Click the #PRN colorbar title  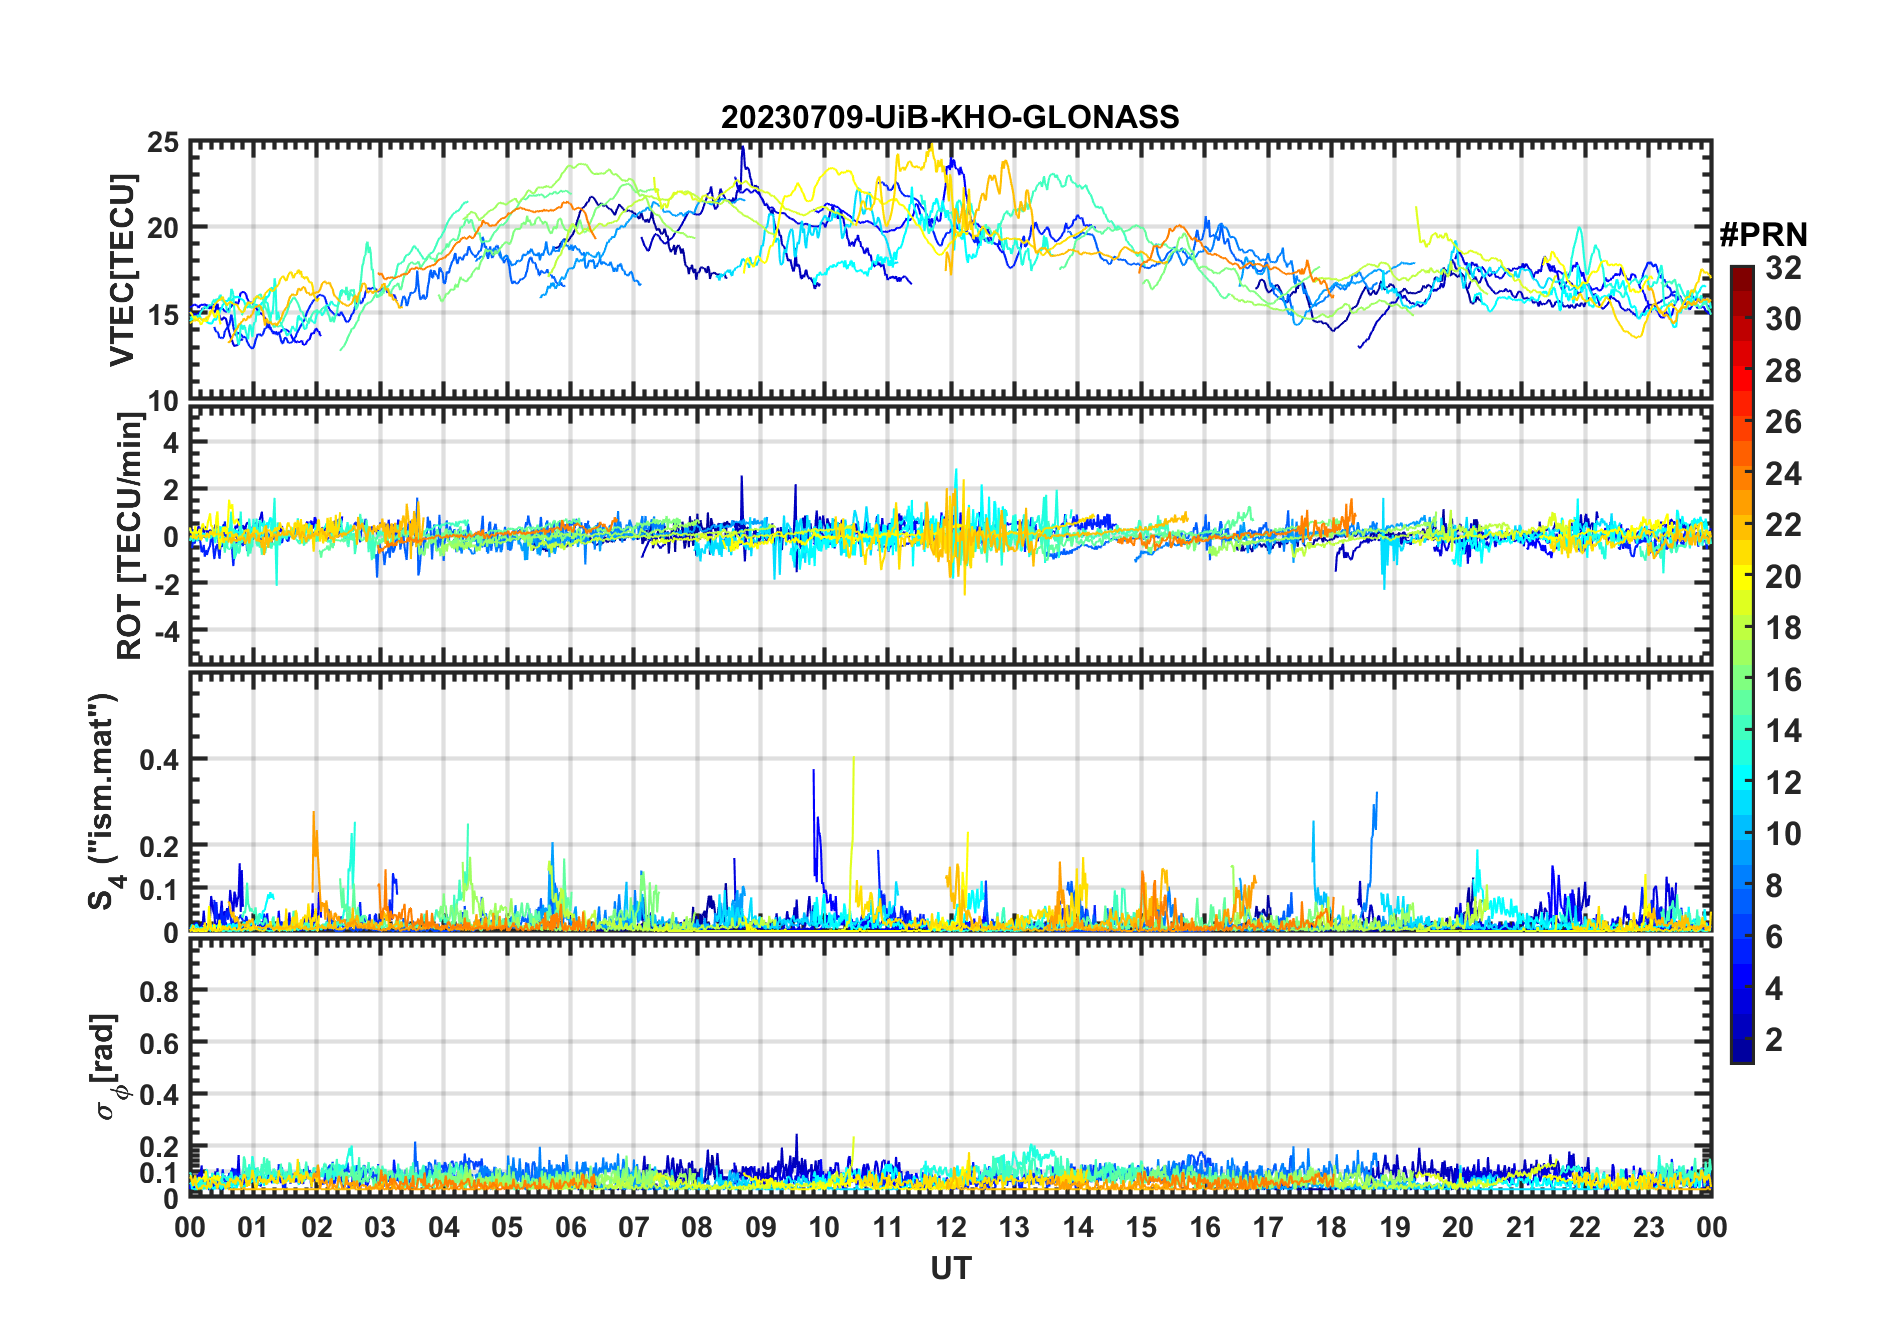(x=1763, y=235)
